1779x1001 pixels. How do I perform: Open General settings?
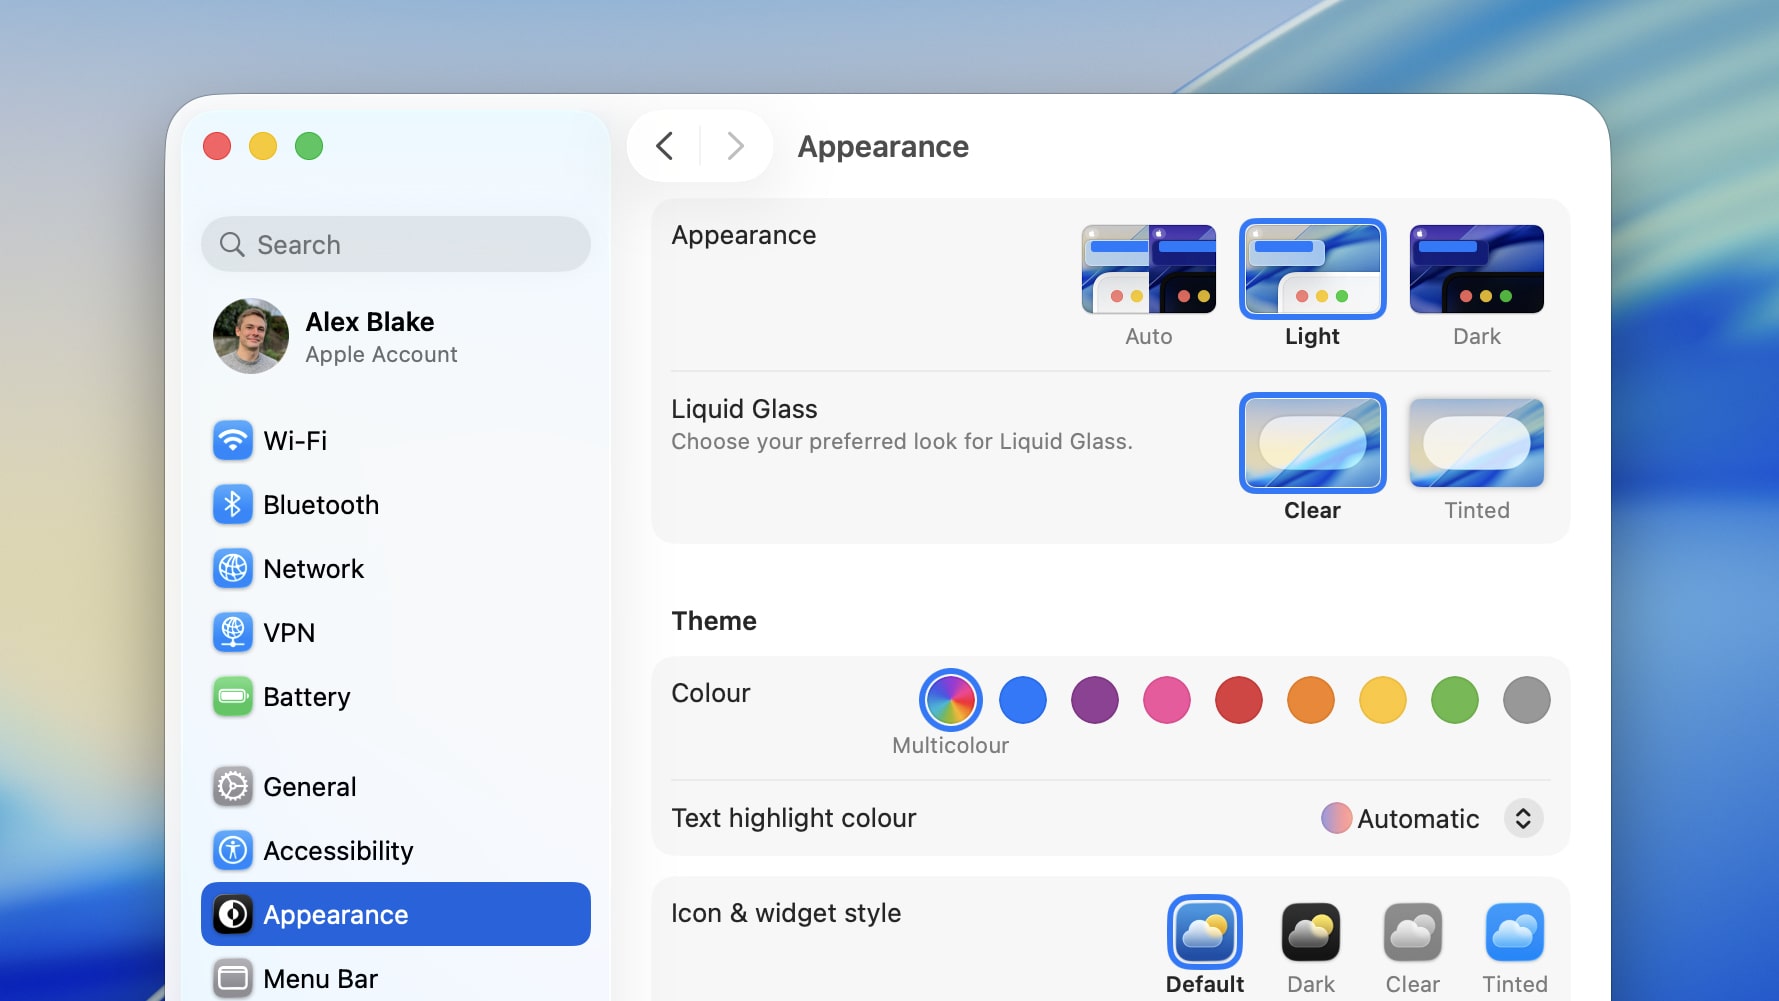310,786
